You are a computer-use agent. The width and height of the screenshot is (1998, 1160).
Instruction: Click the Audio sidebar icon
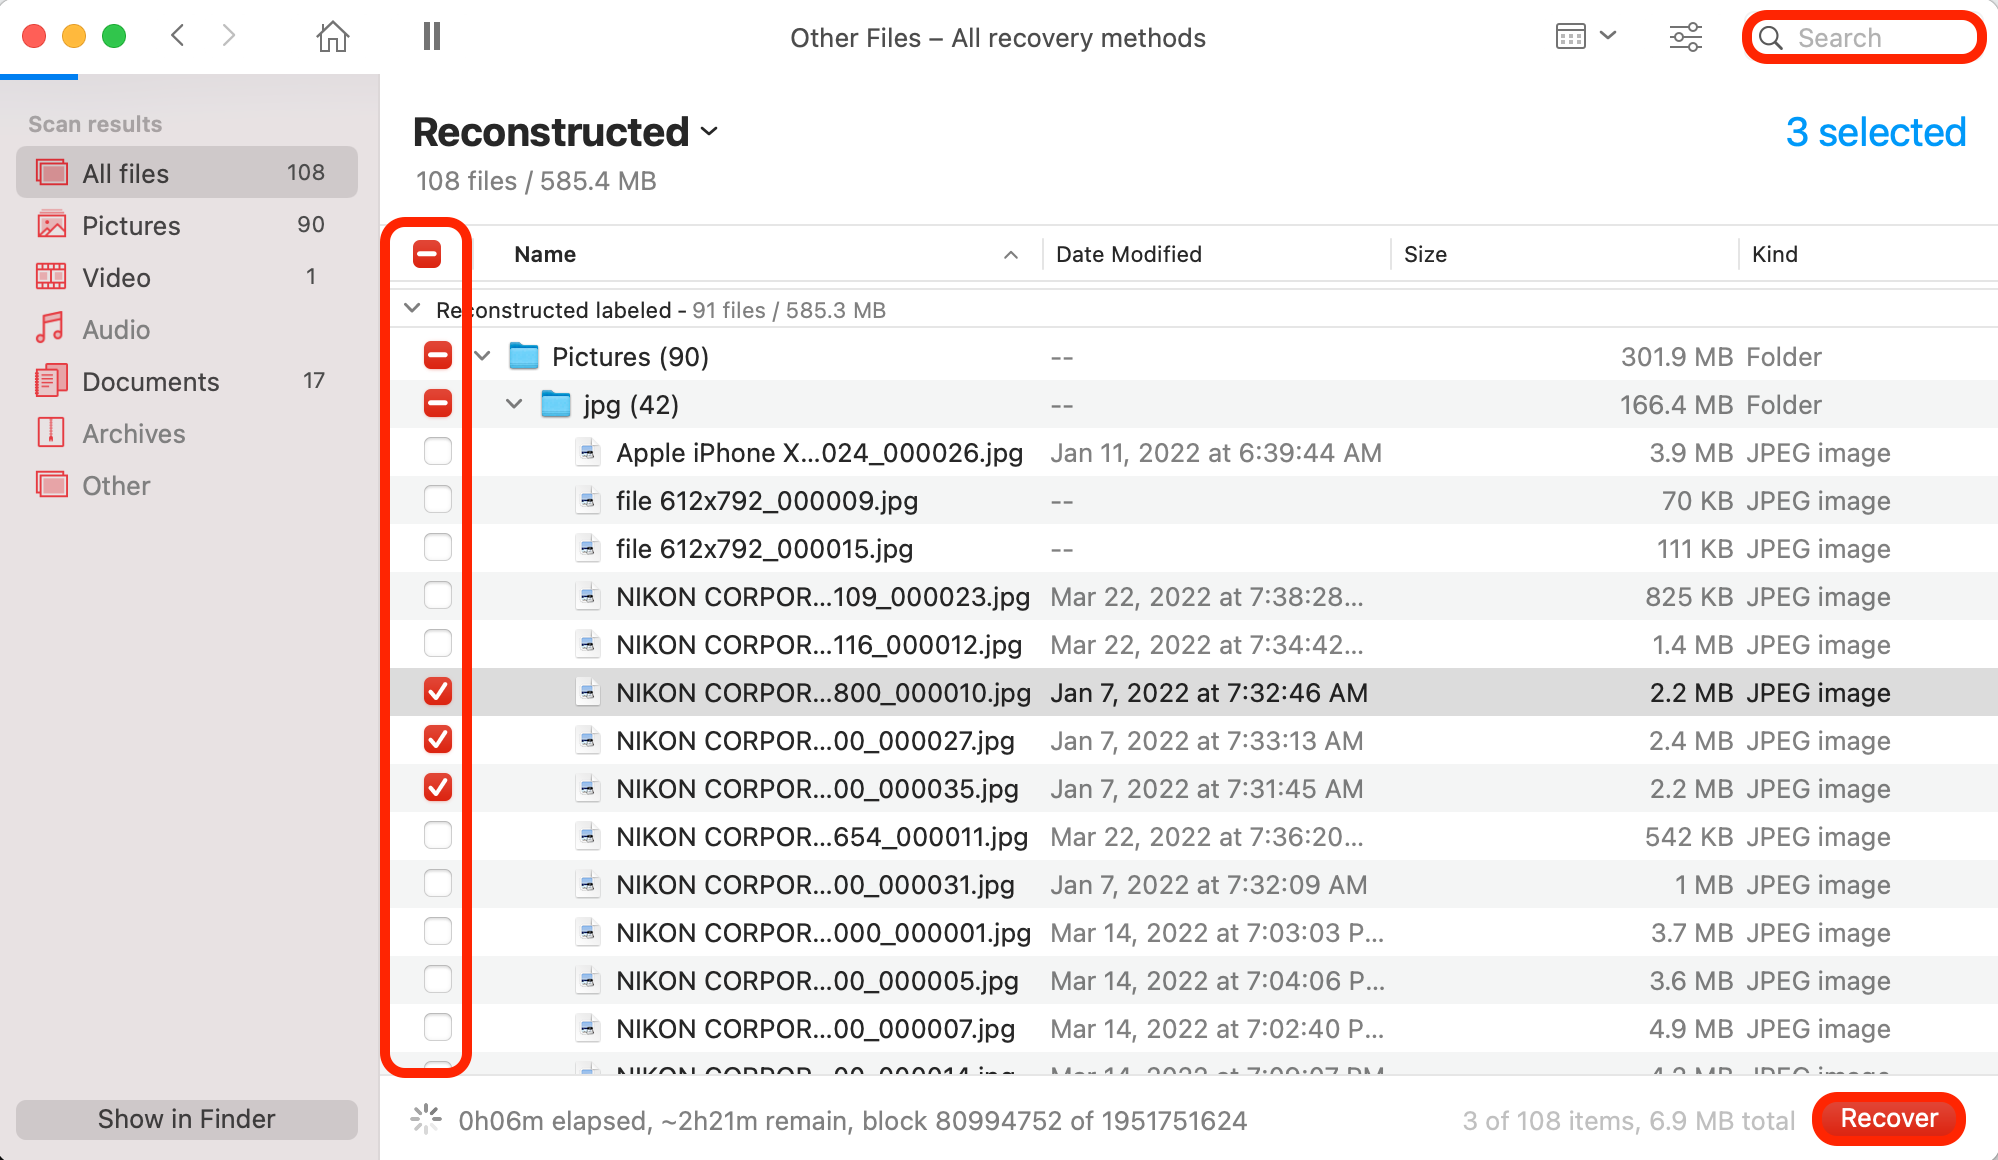coord(50,329)
